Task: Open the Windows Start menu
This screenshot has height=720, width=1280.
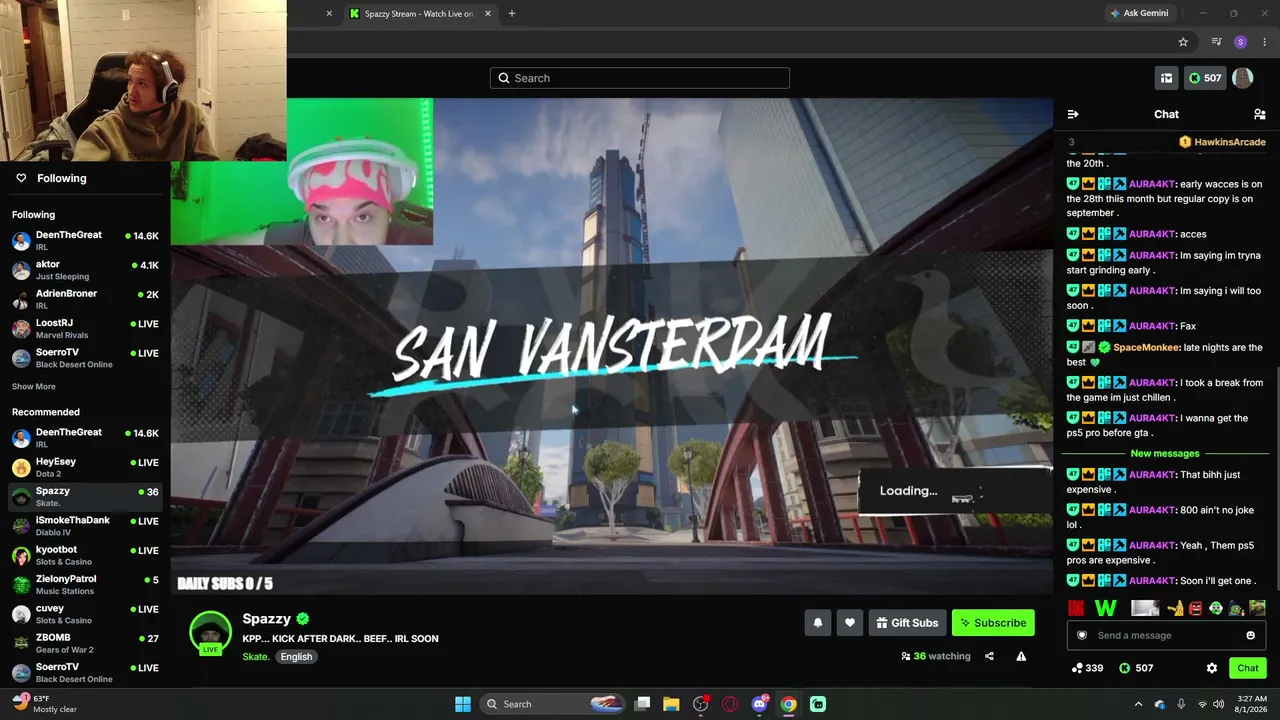Action: click(463, 704)
